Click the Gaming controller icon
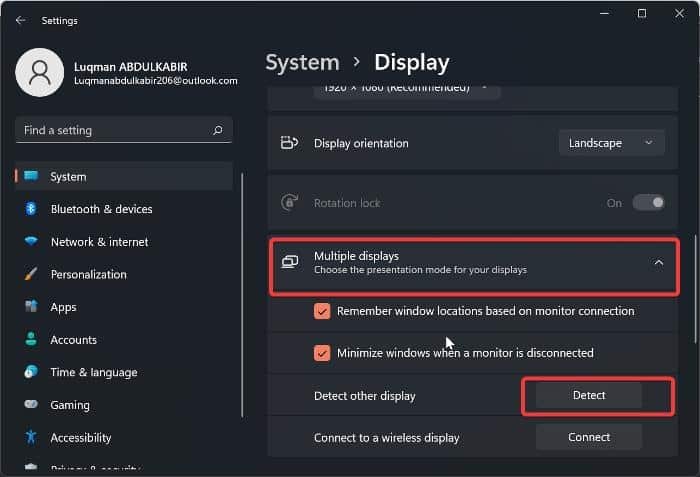This screenshot has width=700, height=477. click(31, 404)
